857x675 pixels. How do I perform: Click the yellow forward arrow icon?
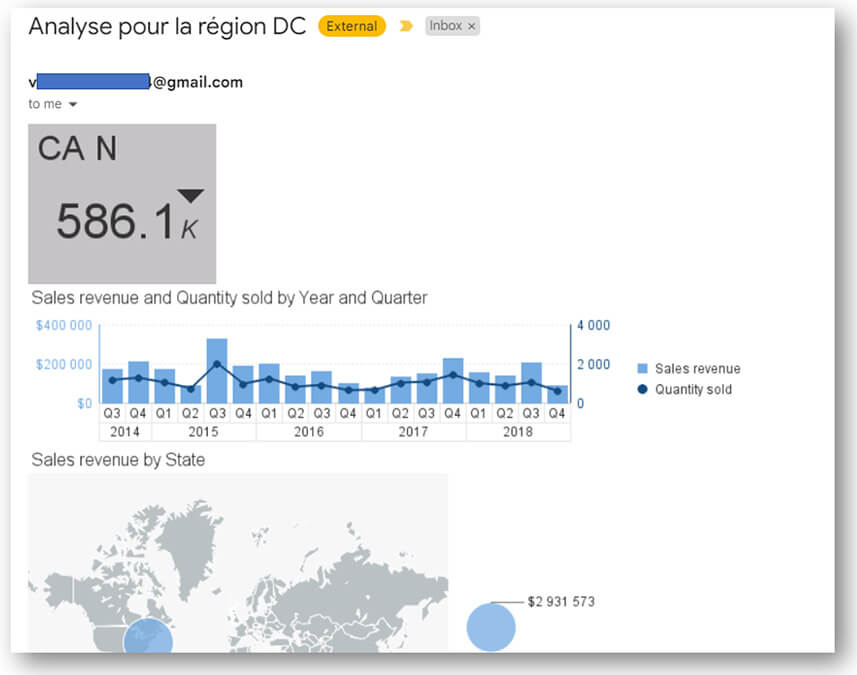[x=405, y=27]
